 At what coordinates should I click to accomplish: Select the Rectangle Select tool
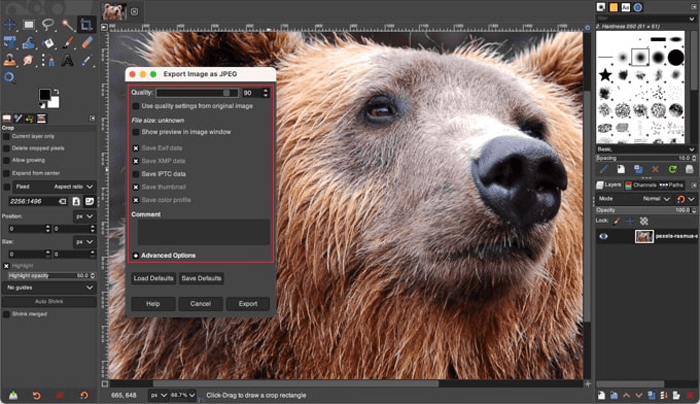28,24
